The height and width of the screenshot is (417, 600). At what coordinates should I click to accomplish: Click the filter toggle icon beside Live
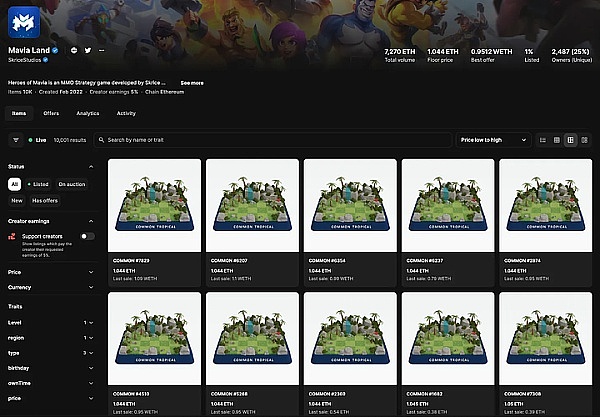[15, 141]
